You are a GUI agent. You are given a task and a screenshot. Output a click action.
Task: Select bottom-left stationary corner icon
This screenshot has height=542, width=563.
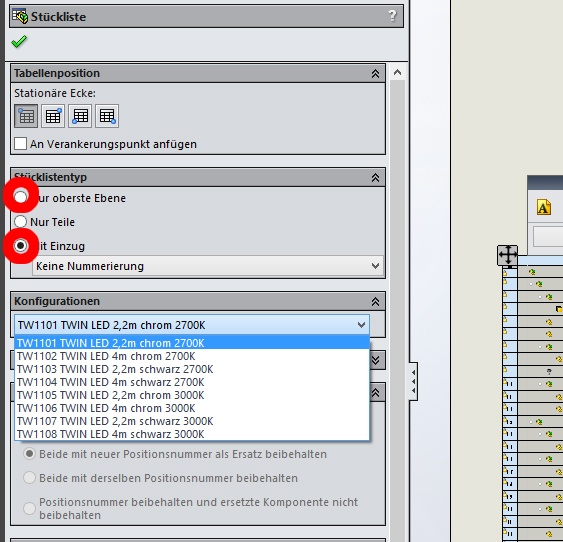80,116
